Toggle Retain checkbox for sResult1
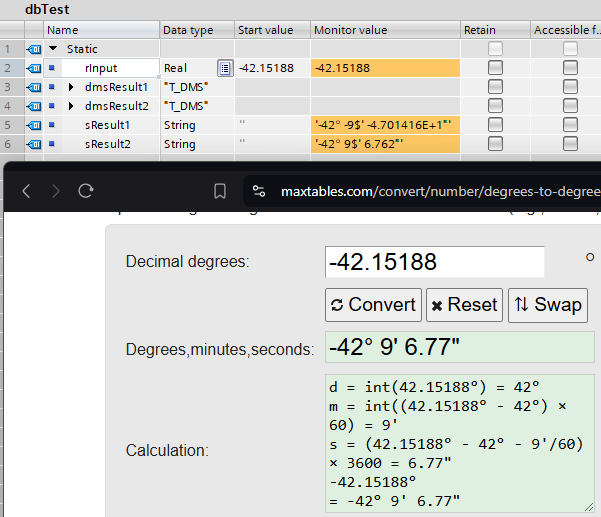 pos(495,125)
